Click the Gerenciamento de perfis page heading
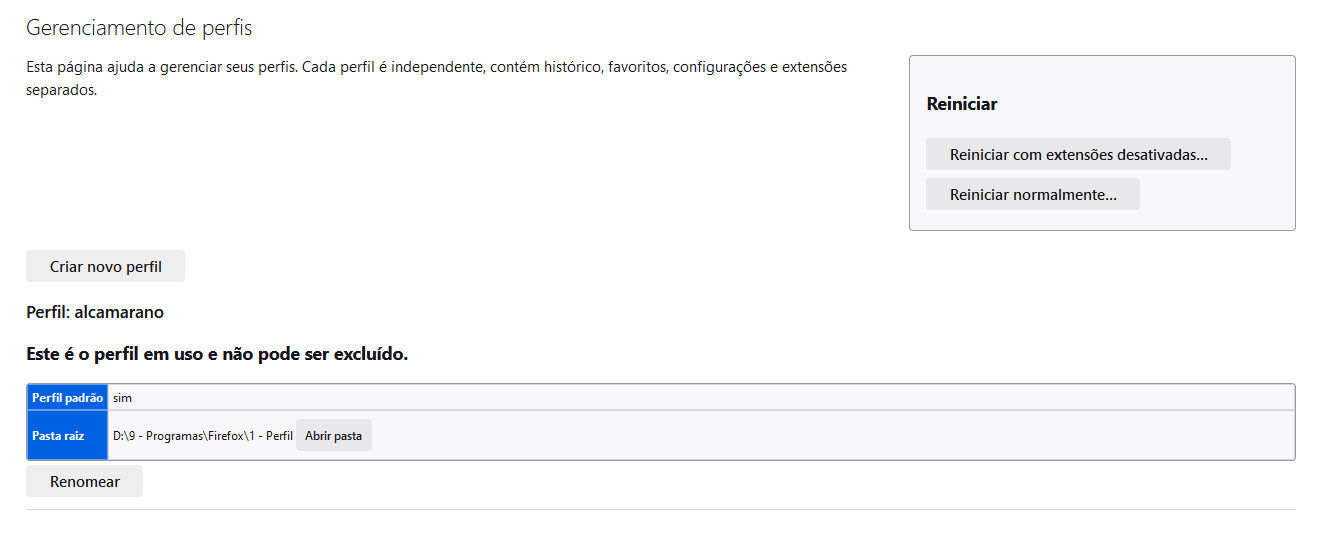 coord(139,28)
